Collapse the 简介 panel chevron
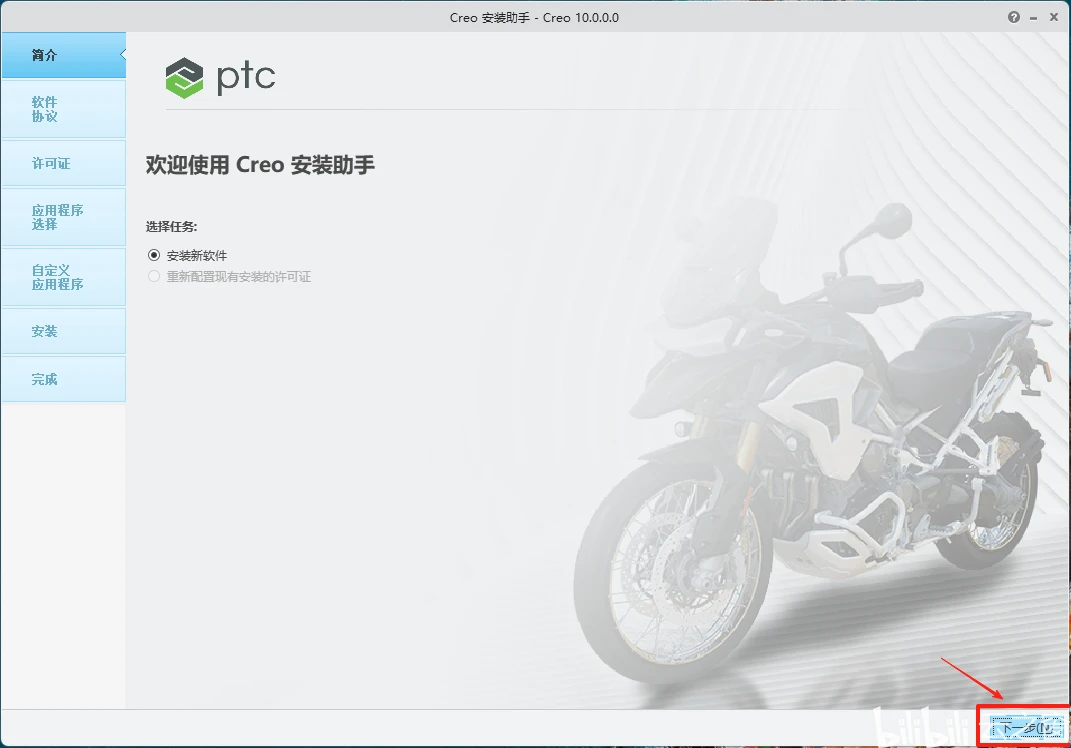Image resolution: width=1071 pixels, height=748 pixels. (124, 55)
